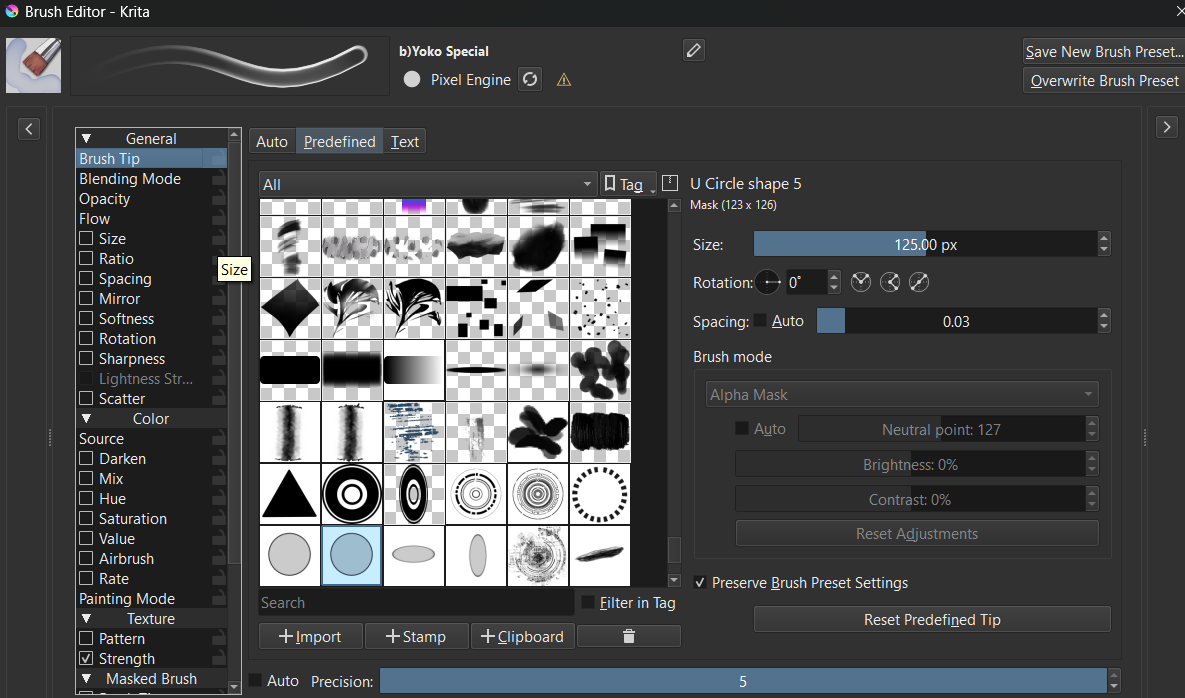Click the warning triangle icon
The width and height of the screenshot is (1185, 698).
pyautogui.click(x=564, y=80)
